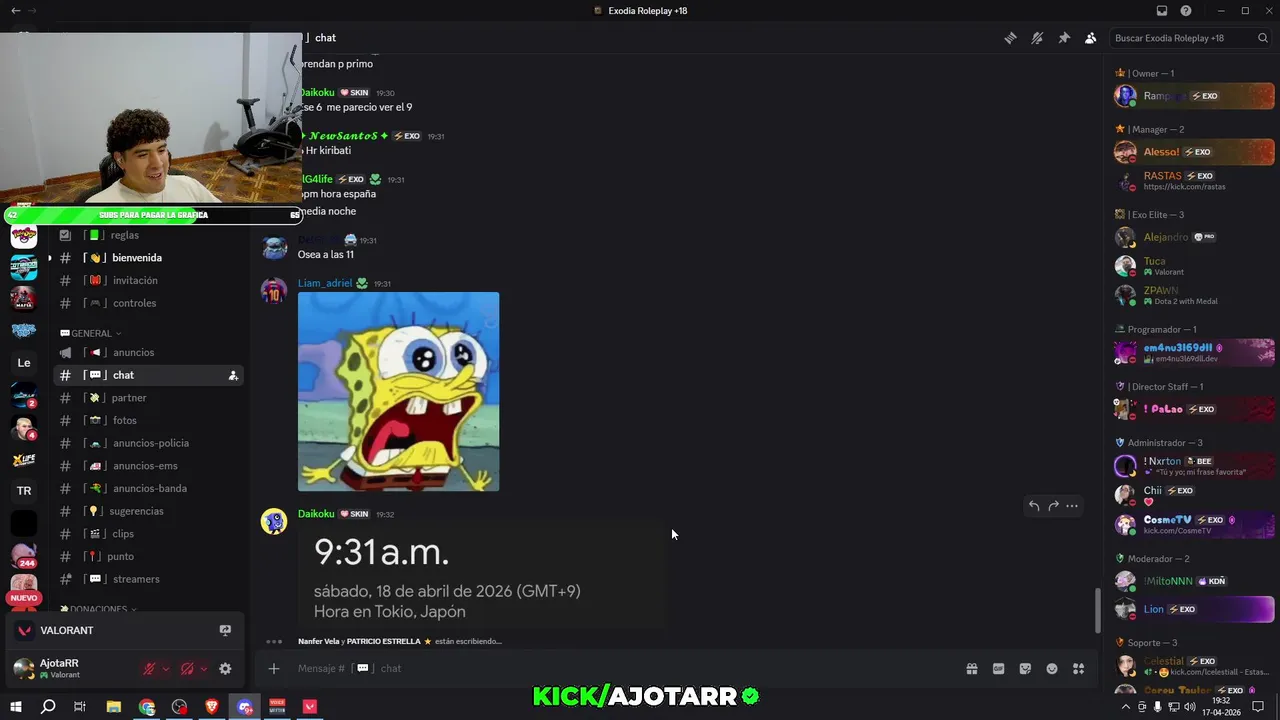The image size is (1280, 720).
Task: Click the gift icon in message bar
Action: pyautogui.click(x=971, y=669)
